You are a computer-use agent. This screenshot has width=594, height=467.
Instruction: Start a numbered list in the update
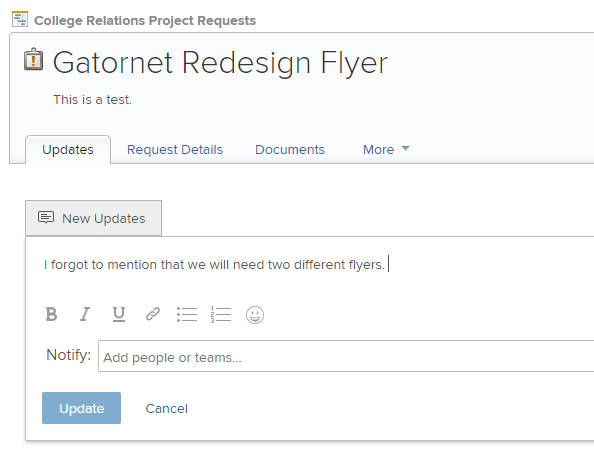220,314
